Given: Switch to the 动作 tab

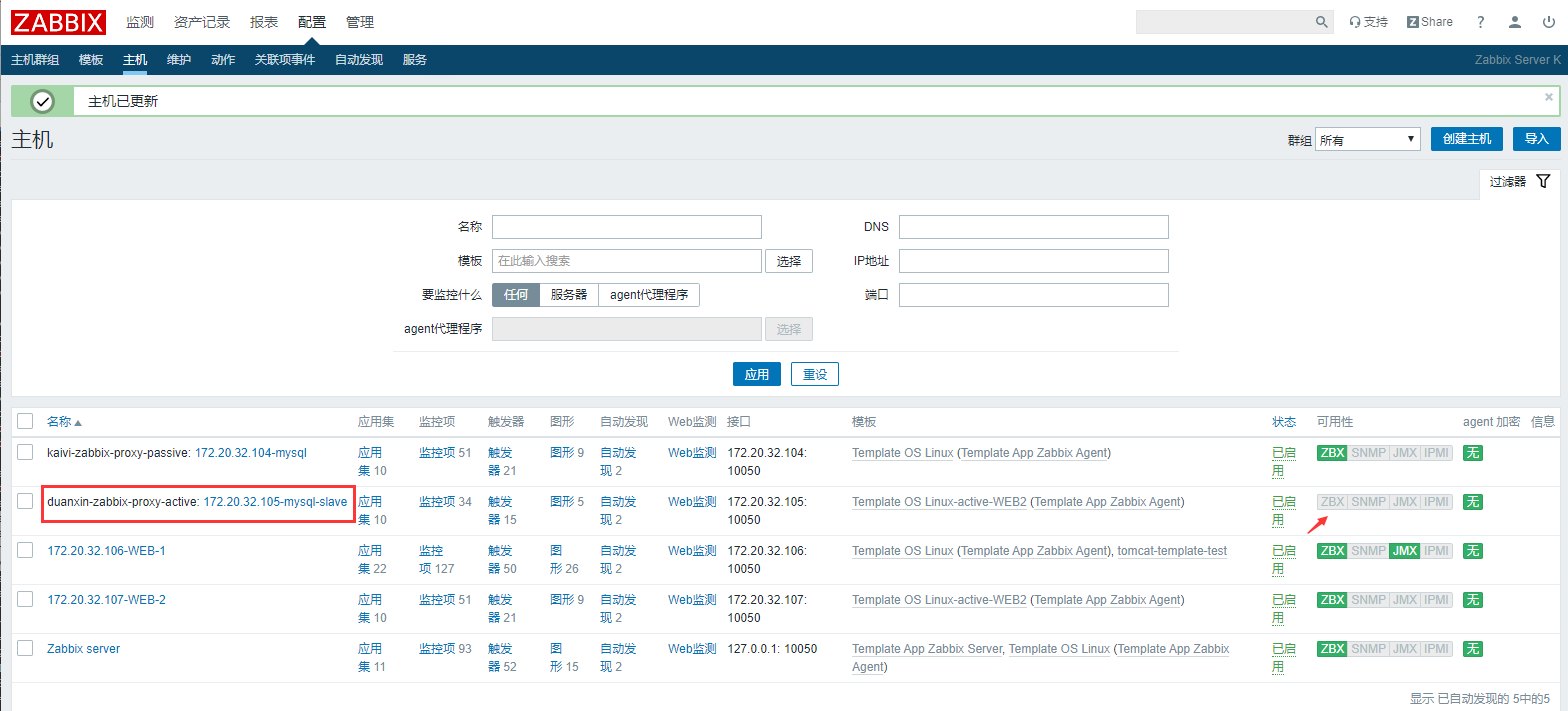Looking at the screenshot, I should pyautogui.click(x=223, y=60).
